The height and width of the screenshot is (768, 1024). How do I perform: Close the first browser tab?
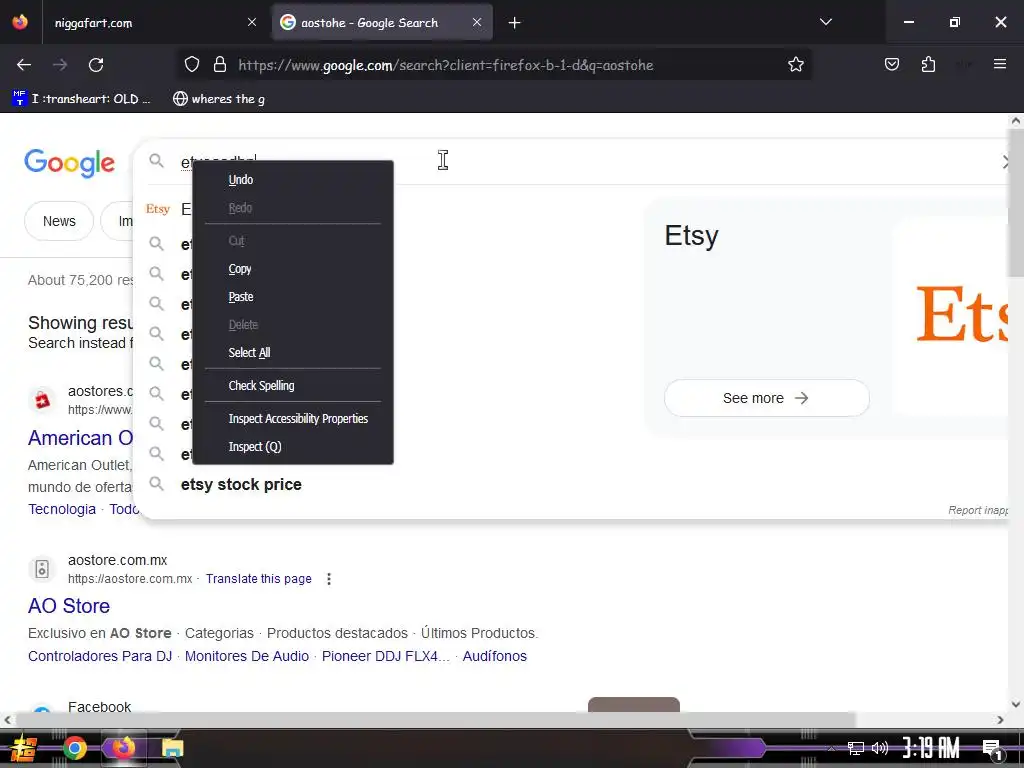[x=252, y=22]
